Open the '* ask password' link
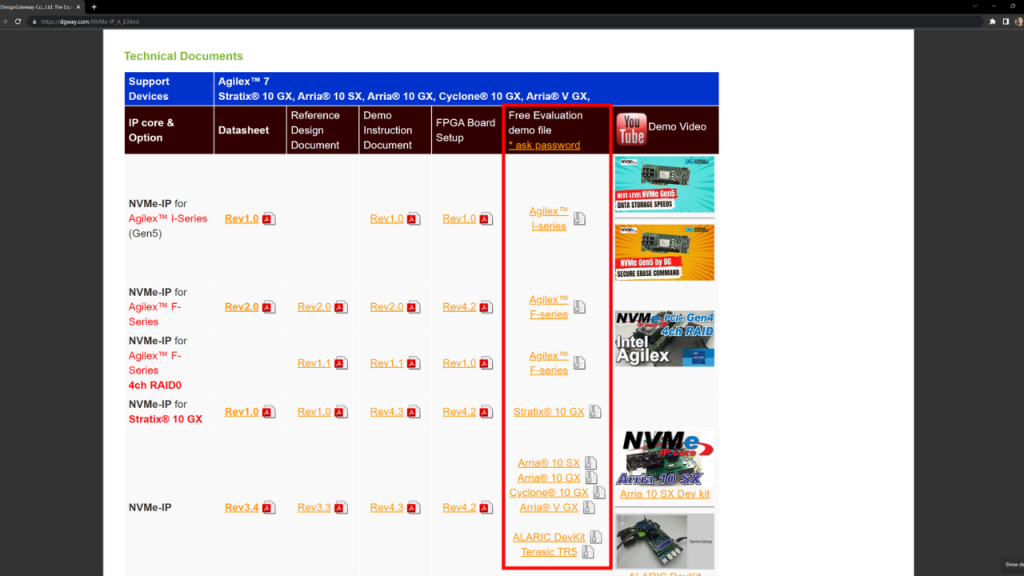1024x576 pixels. (544, 145)
